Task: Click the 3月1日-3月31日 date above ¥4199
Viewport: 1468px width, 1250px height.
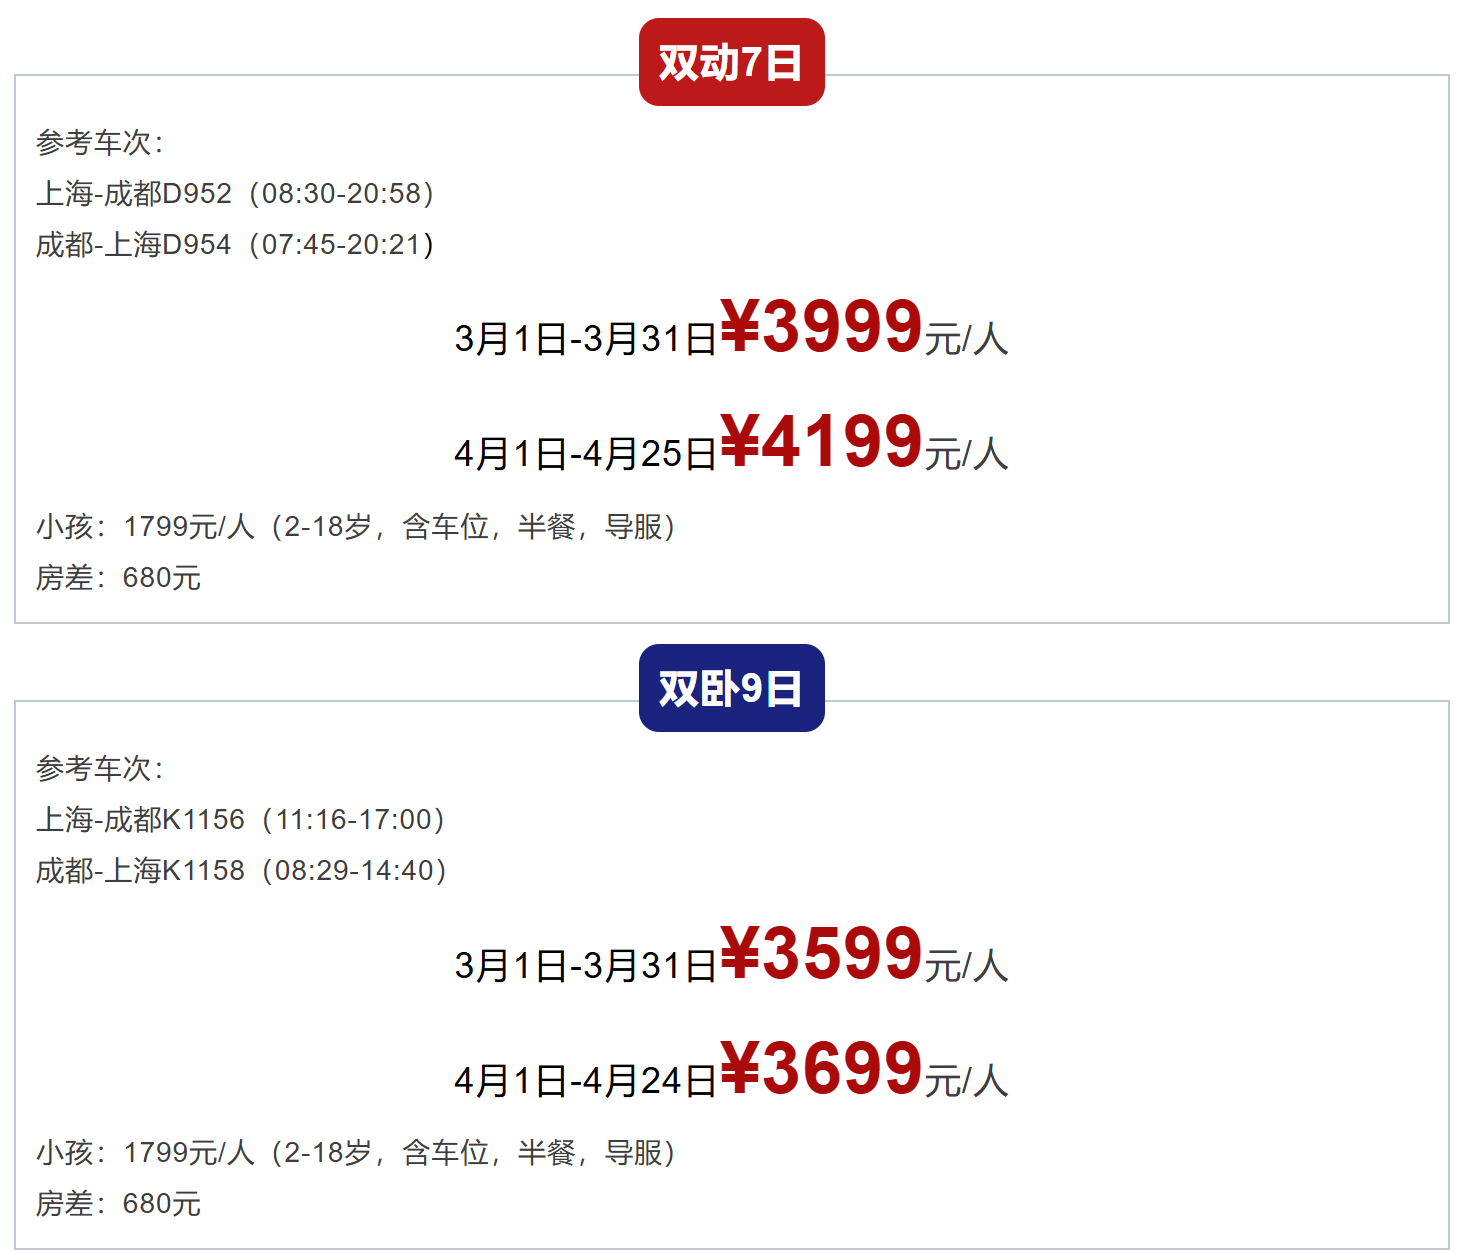Action: tap(585, 339)
